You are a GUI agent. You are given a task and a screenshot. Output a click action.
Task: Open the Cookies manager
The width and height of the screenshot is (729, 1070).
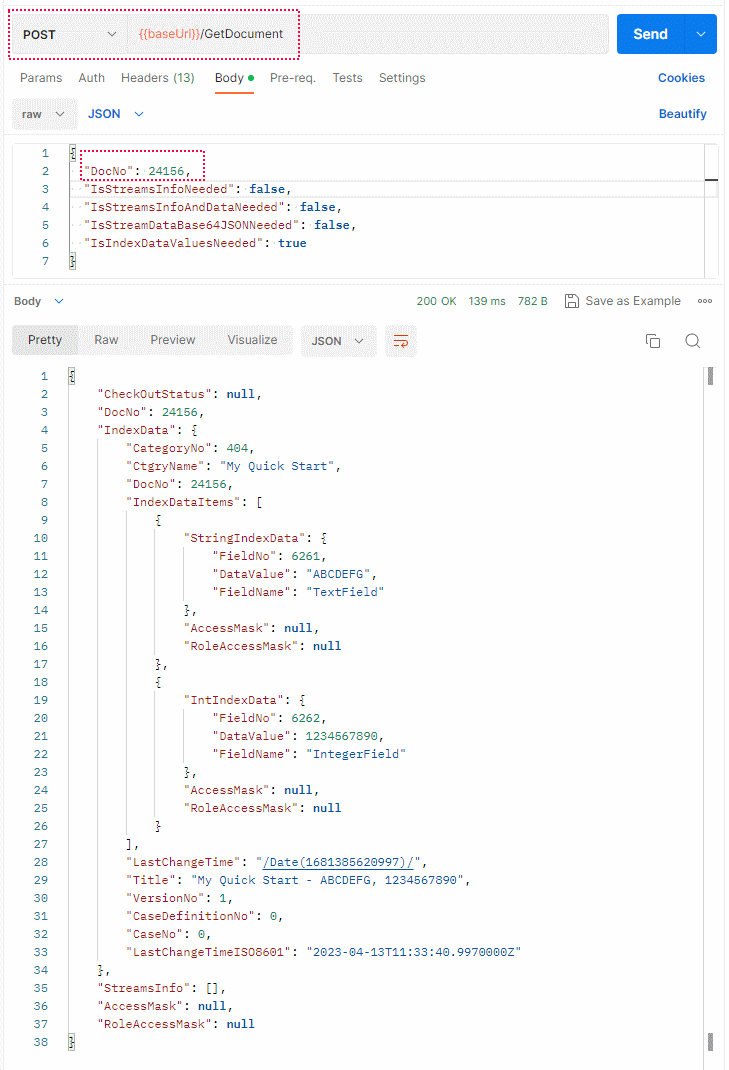(x=682, y=77)
